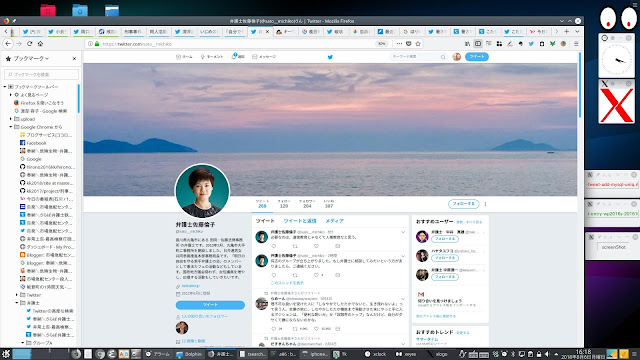
Task: Open Dolphin from the taskbar
Action: [189, 354]
